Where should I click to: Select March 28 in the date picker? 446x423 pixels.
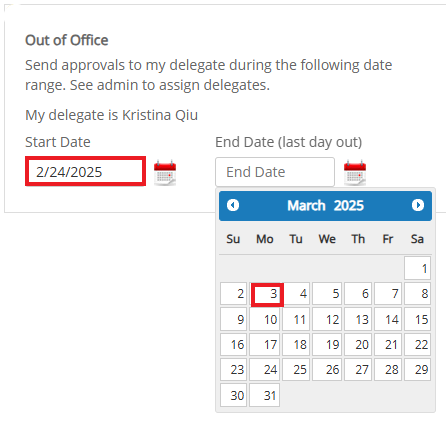pos(388,369)
